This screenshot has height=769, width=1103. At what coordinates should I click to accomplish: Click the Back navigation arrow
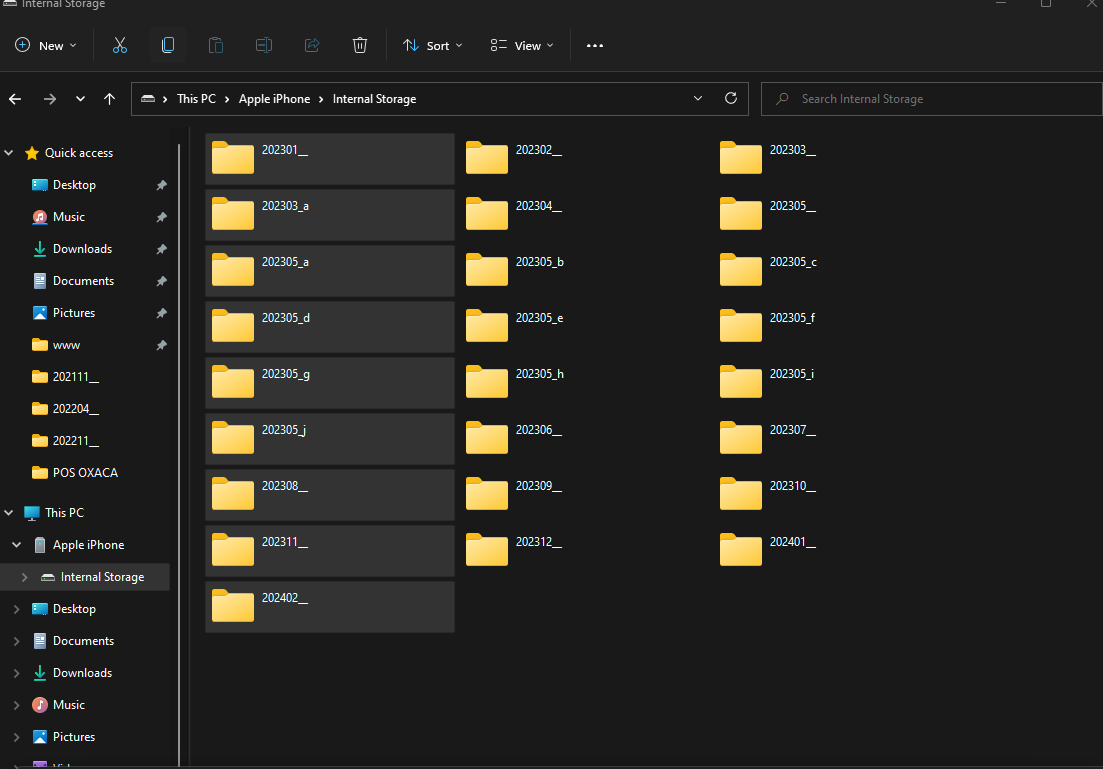(15, 99)
